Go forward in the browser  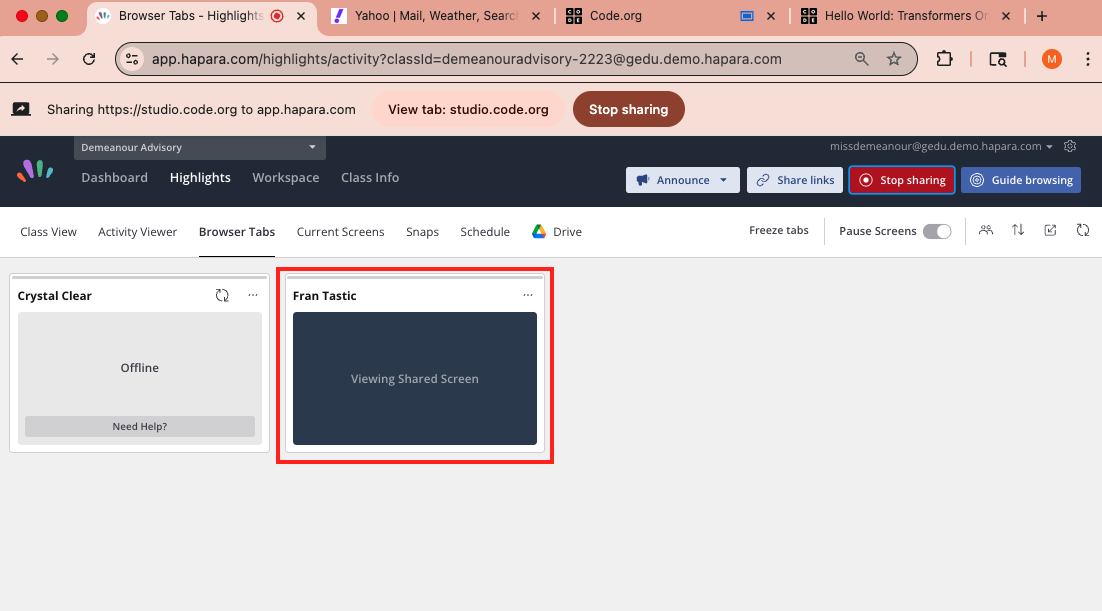pyautogui.click(x=53, y=59)
